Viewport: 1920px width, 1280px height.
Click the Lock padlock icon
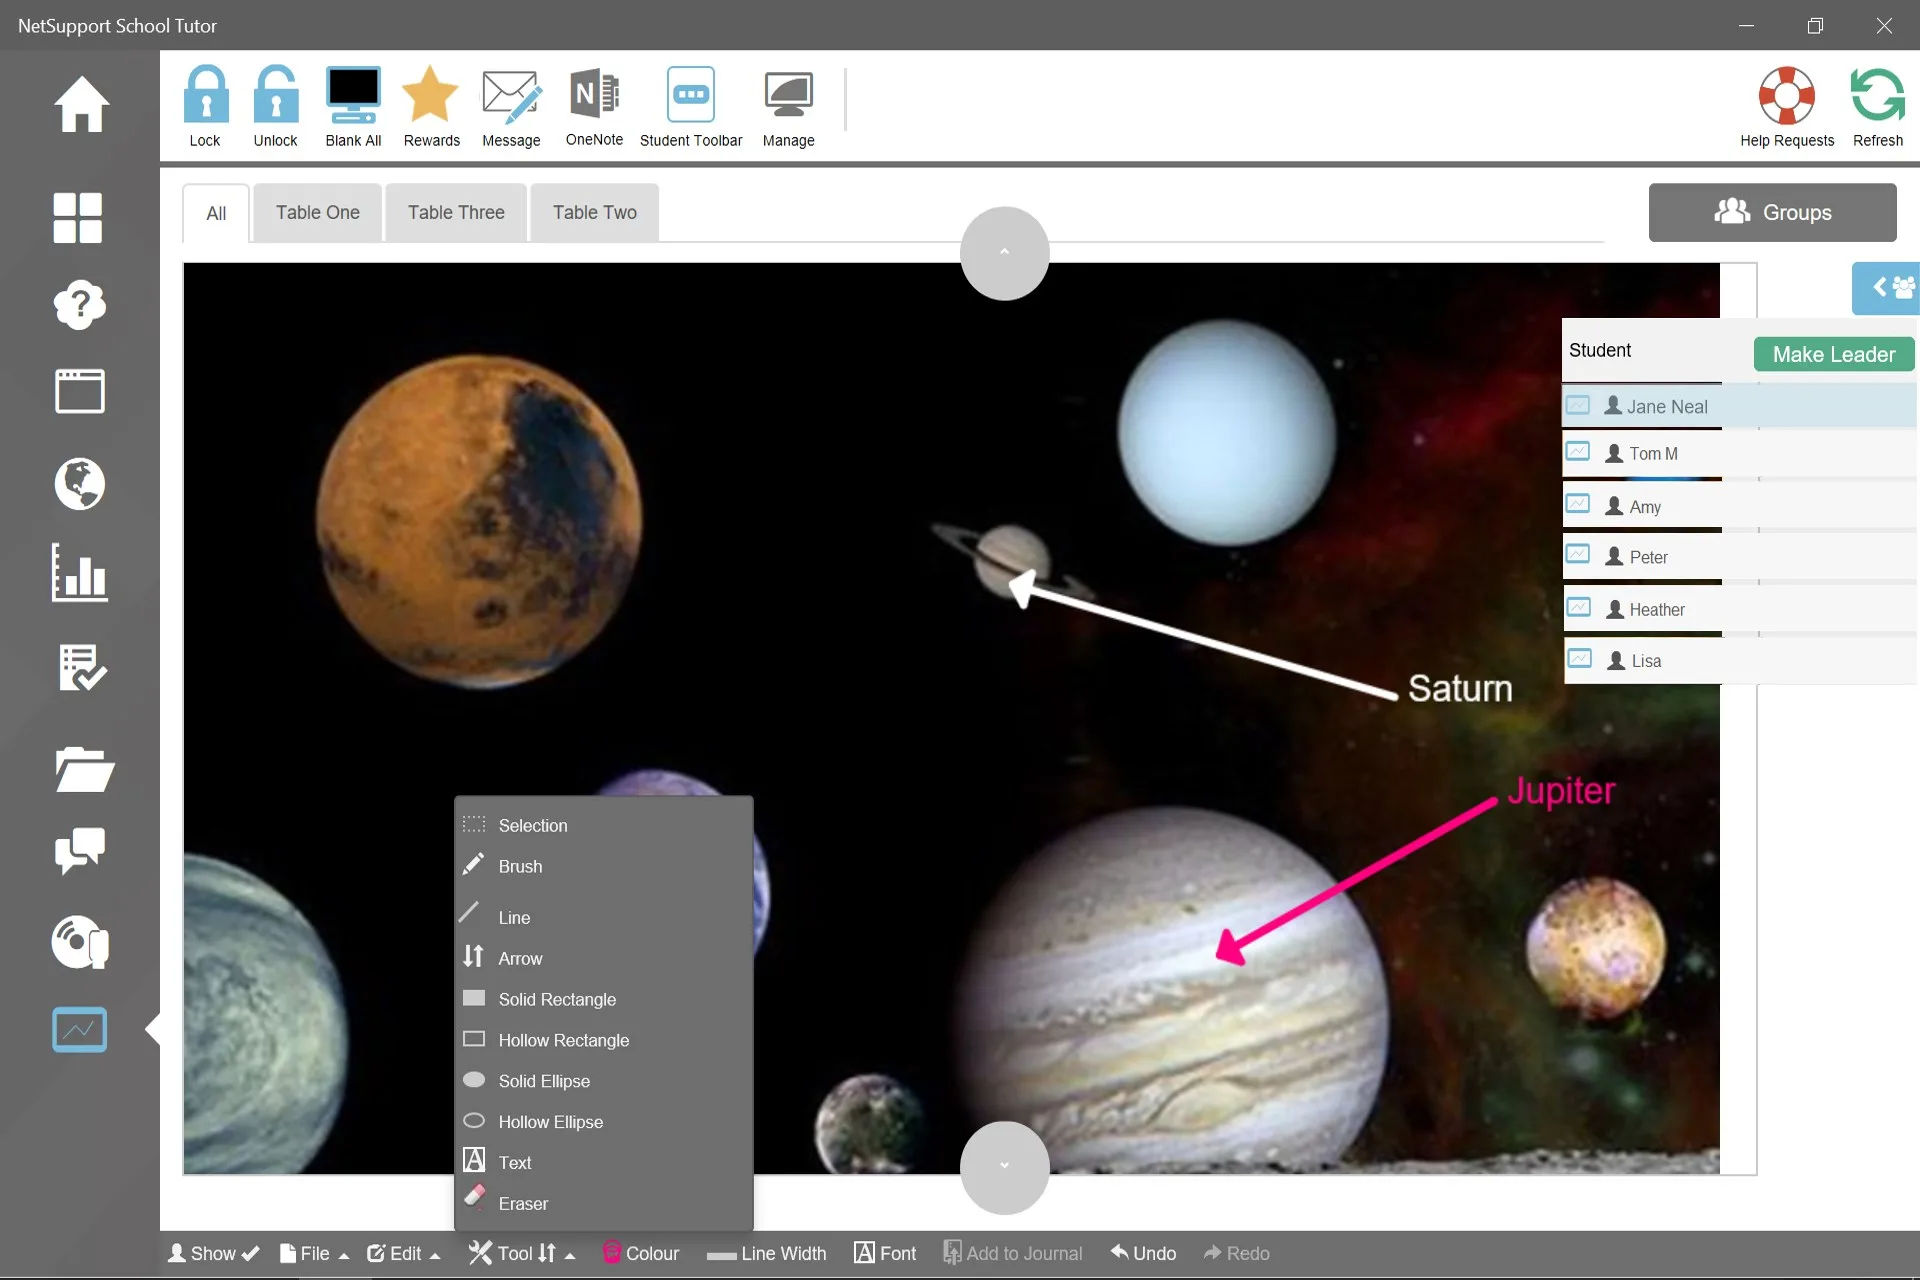pyautogui.click(x=205, y=95)
